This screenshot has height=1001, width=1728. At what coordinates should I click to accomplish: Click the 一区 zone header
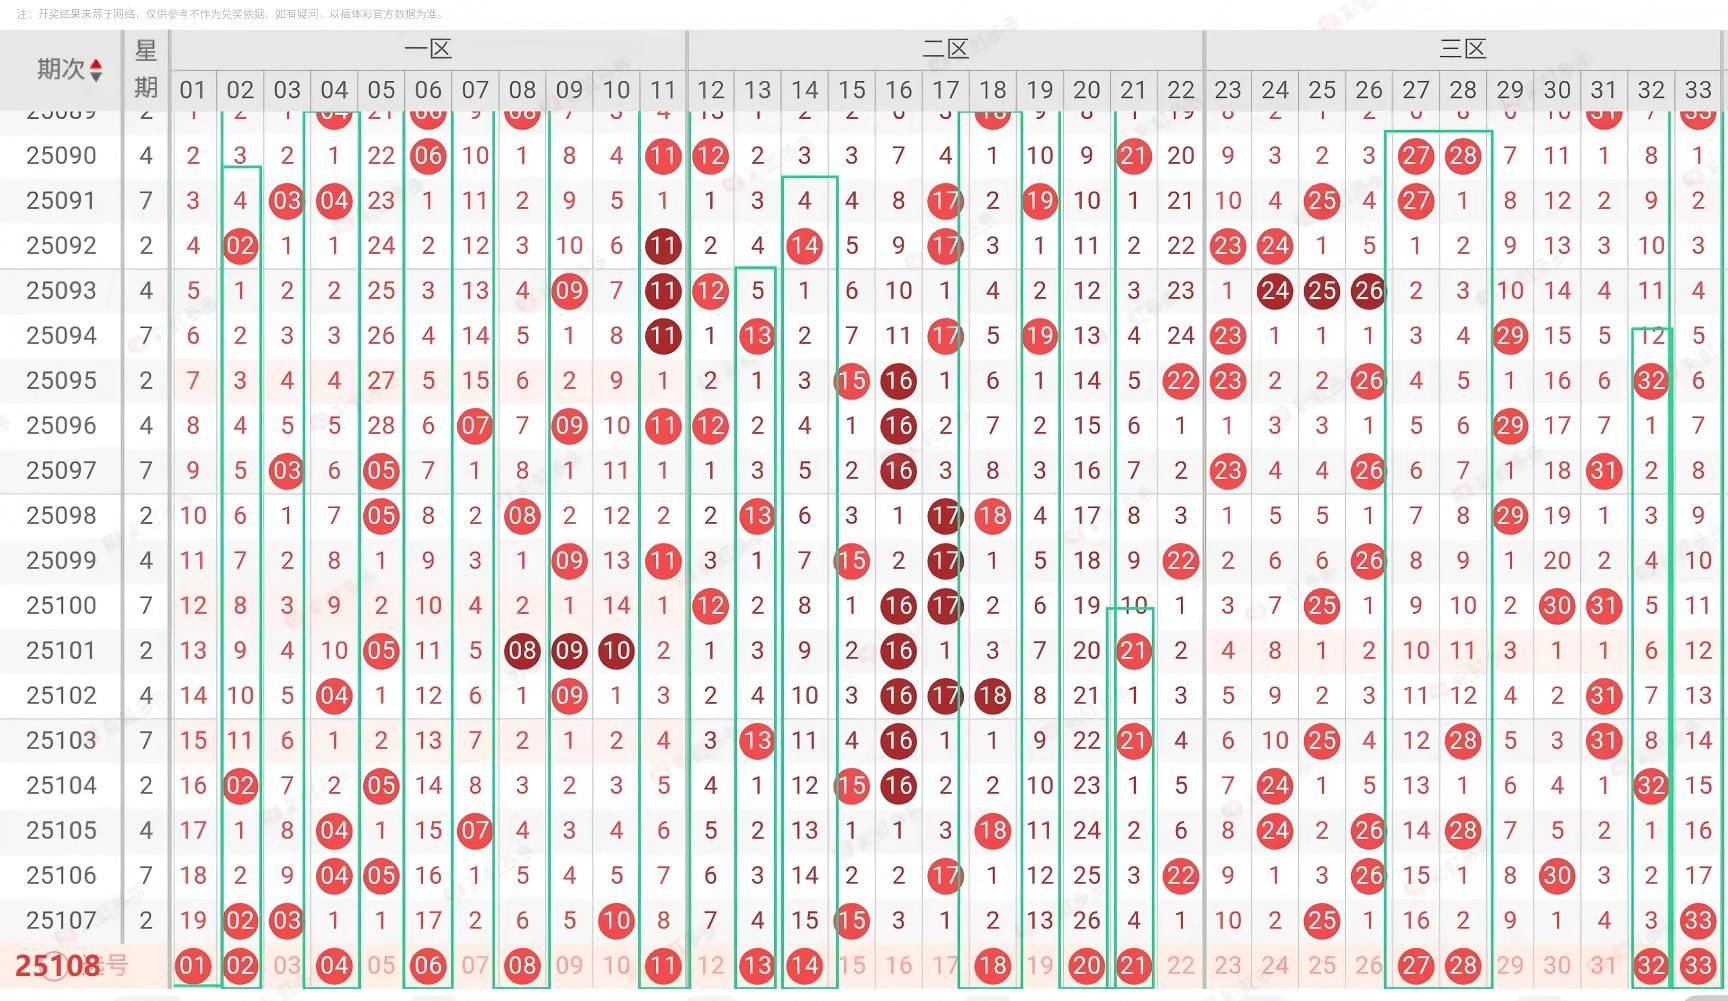pyautogui.click(x=428, y=49)
